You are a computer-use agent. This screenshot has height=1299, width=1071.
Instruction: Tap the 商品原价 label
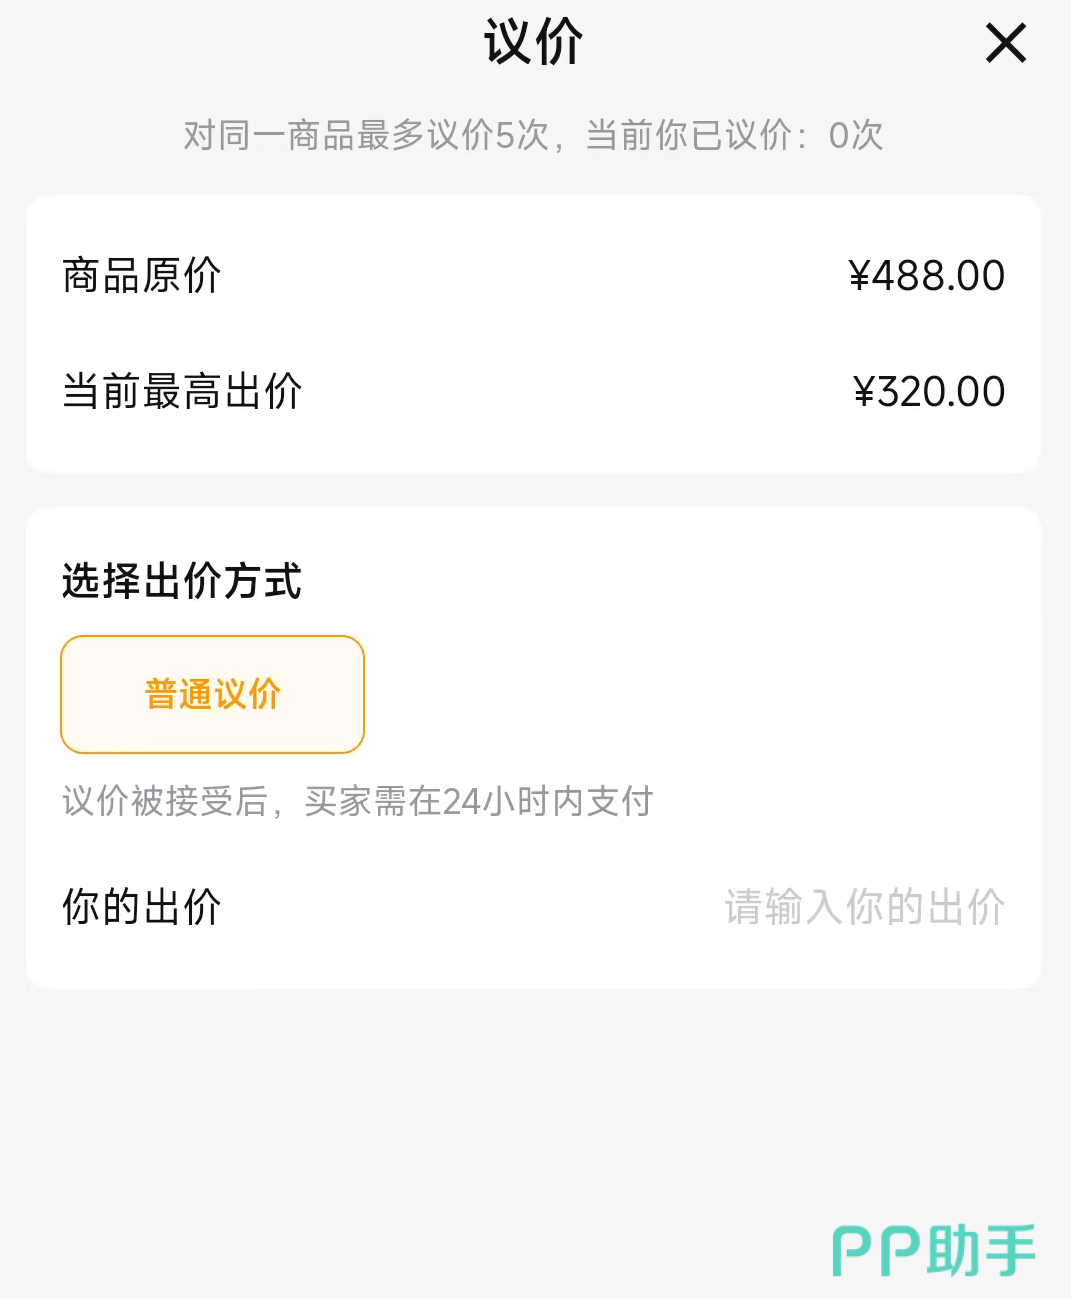pyautogui.click(x=141, y=276)
